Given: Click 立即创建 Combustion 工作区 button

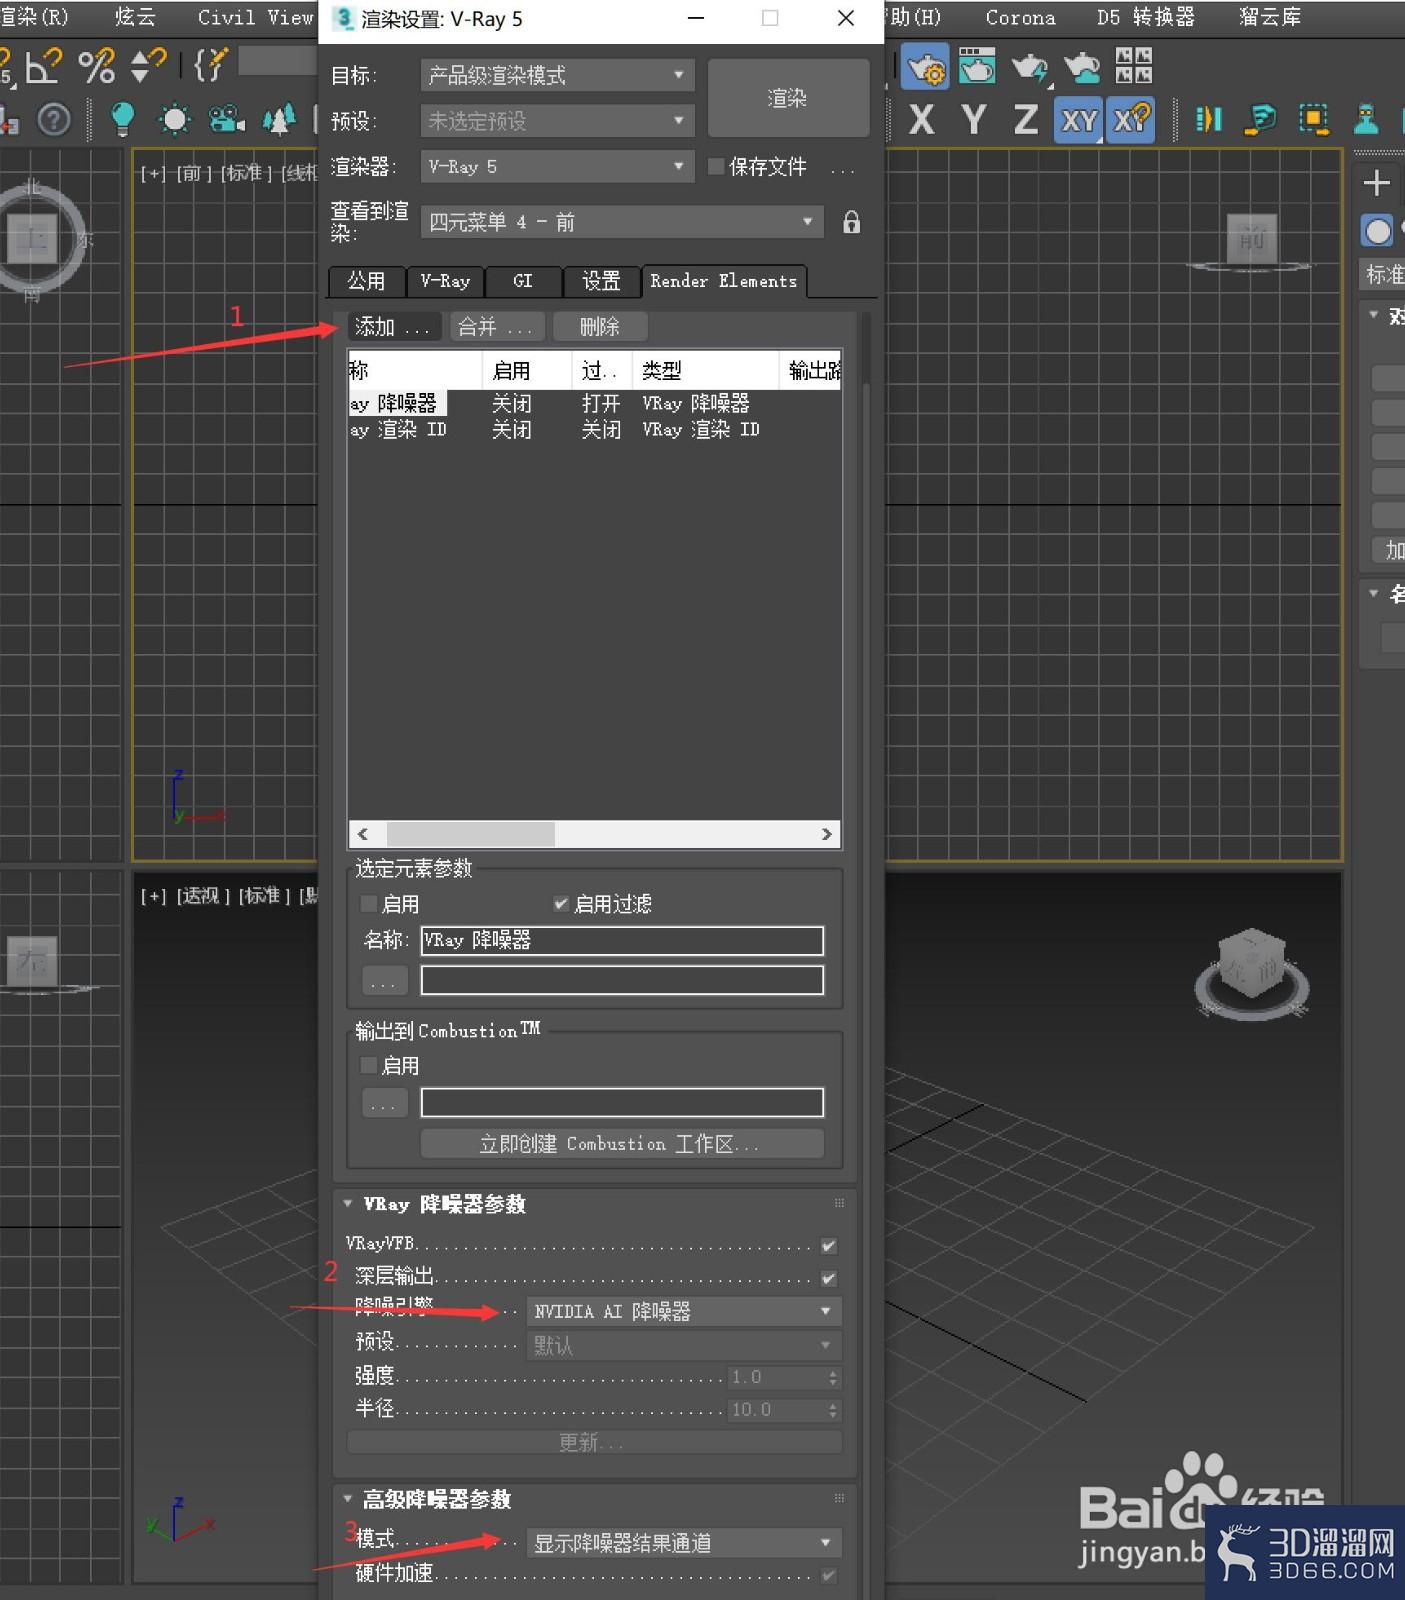Looking at the screenshot, I should click(x=622, y=1144).
